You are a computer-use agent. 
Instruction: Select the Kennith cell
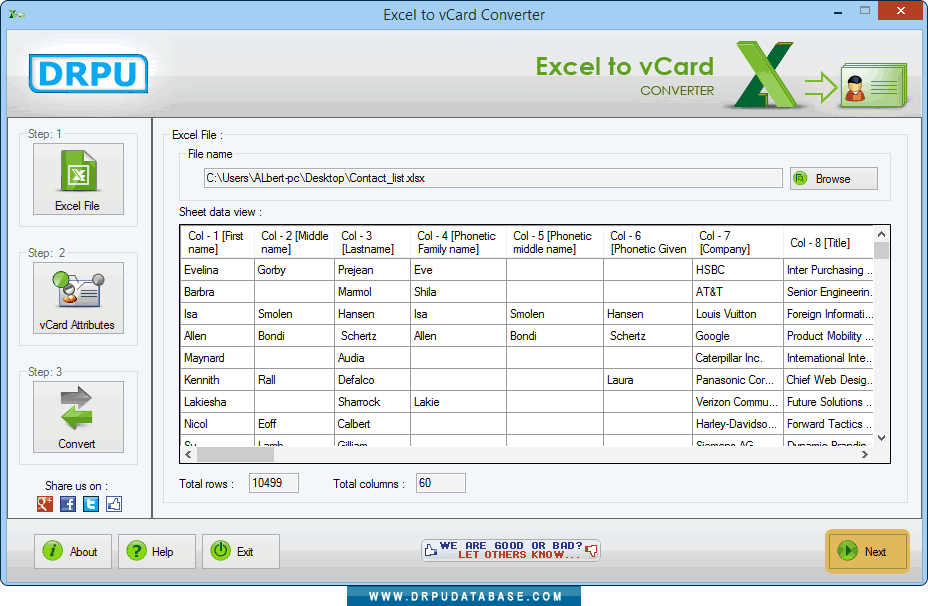tap(217, 379)
